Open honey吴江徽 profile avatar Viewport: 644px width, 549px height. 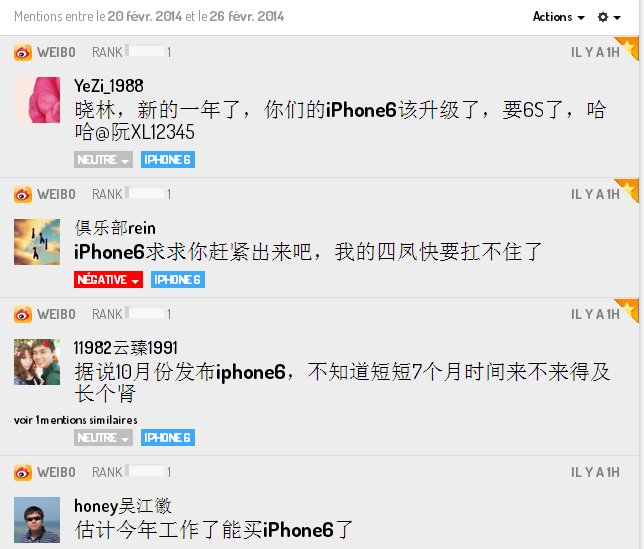37,520
